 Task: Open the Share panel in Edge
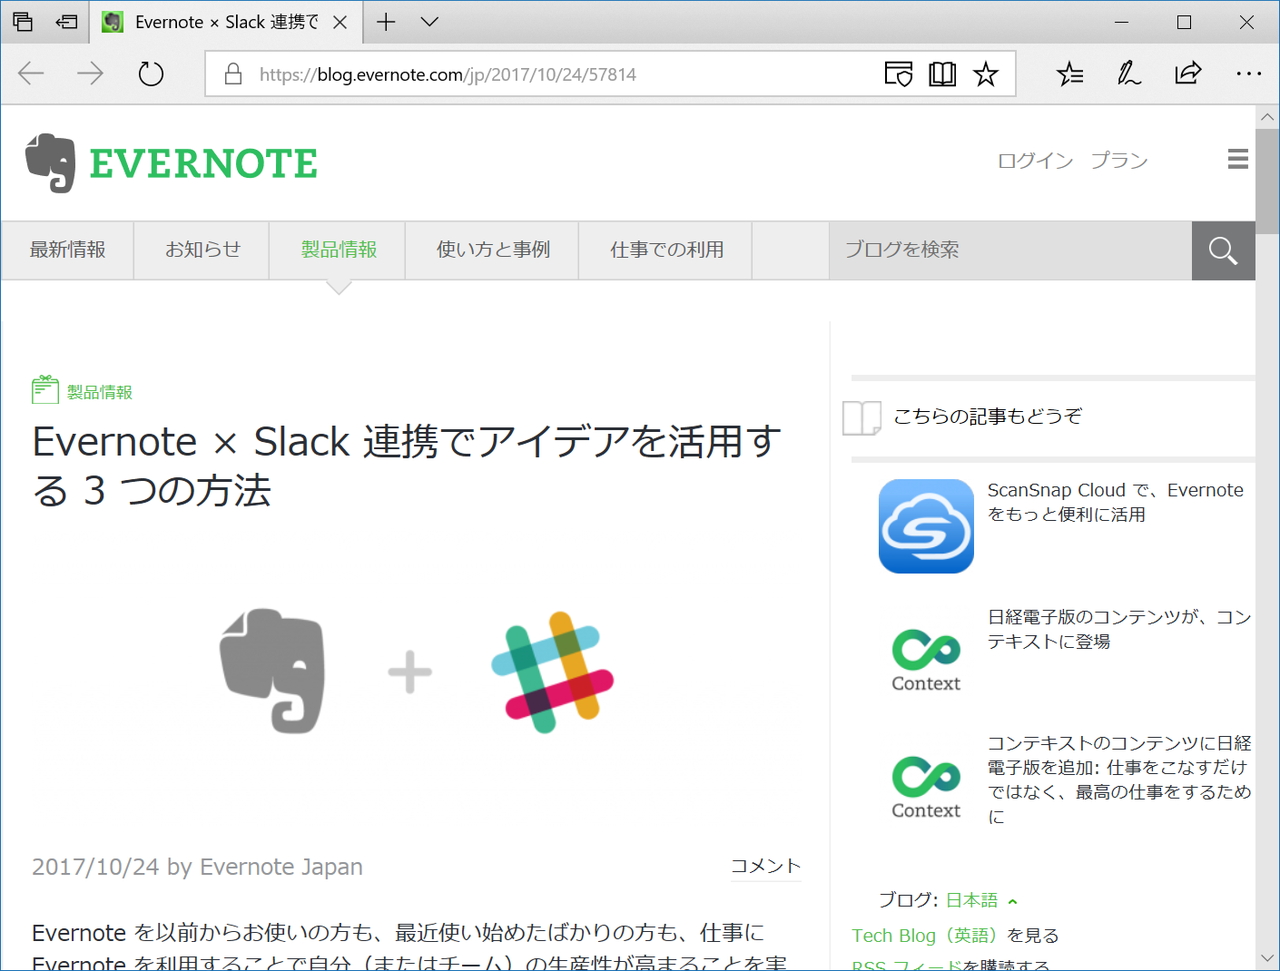click(1187, 73)
